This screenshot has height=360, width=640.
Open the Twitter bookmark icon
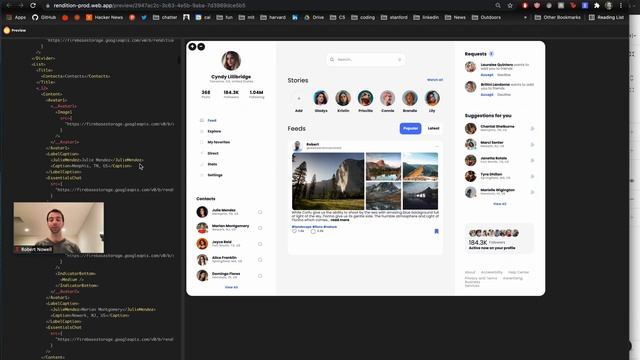point(144,18)
